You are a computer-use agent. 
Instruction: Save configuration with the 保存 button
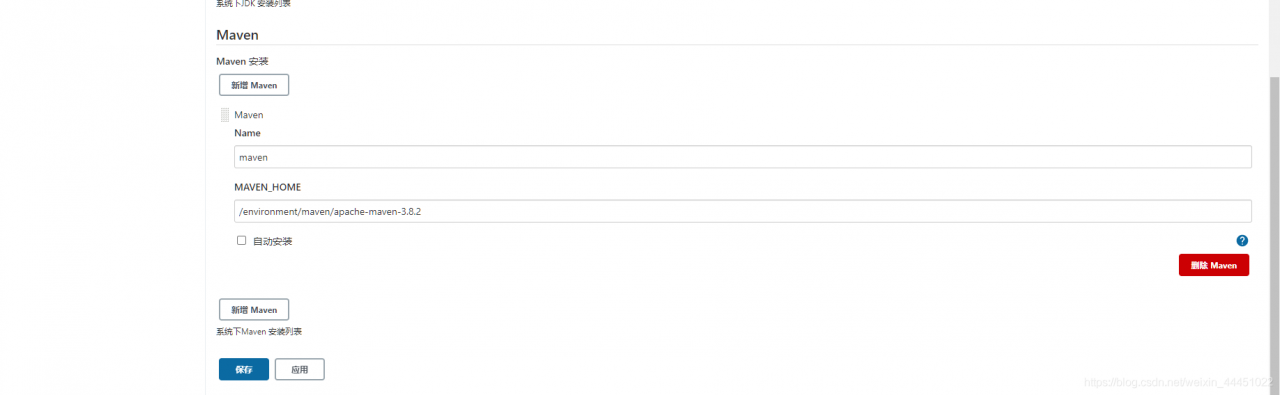(x=244, y=369)
